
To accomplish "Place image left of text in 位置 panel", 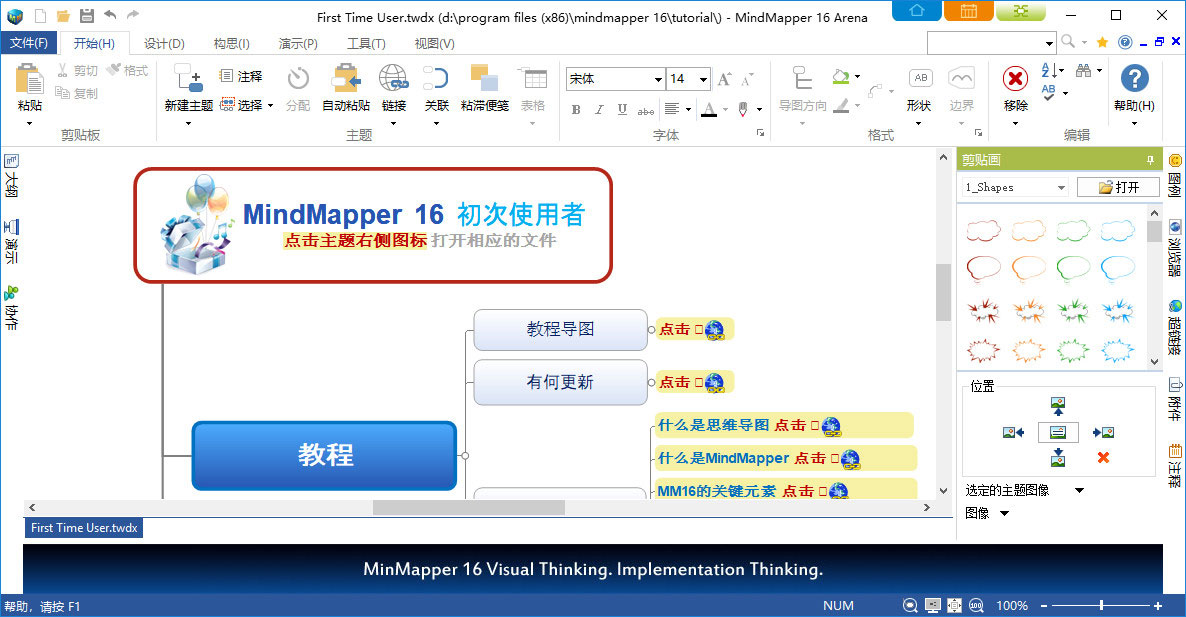I will (x=1013, y=433).
